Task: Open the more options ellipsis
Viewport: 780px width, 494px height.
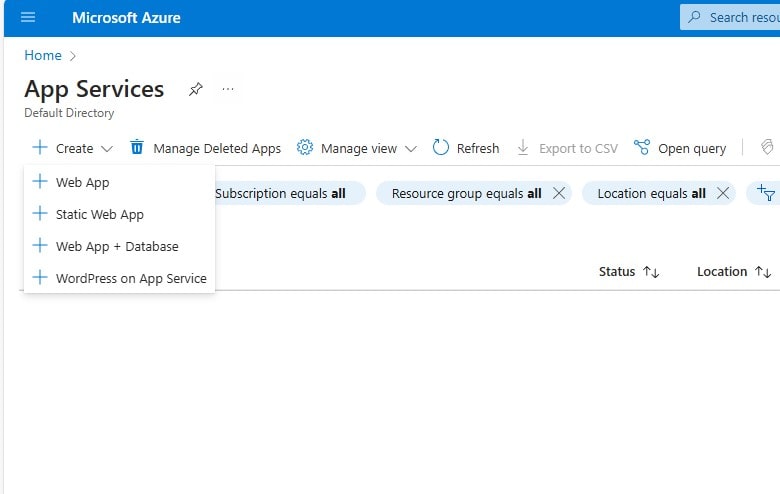Action: [x=228, y=89]
